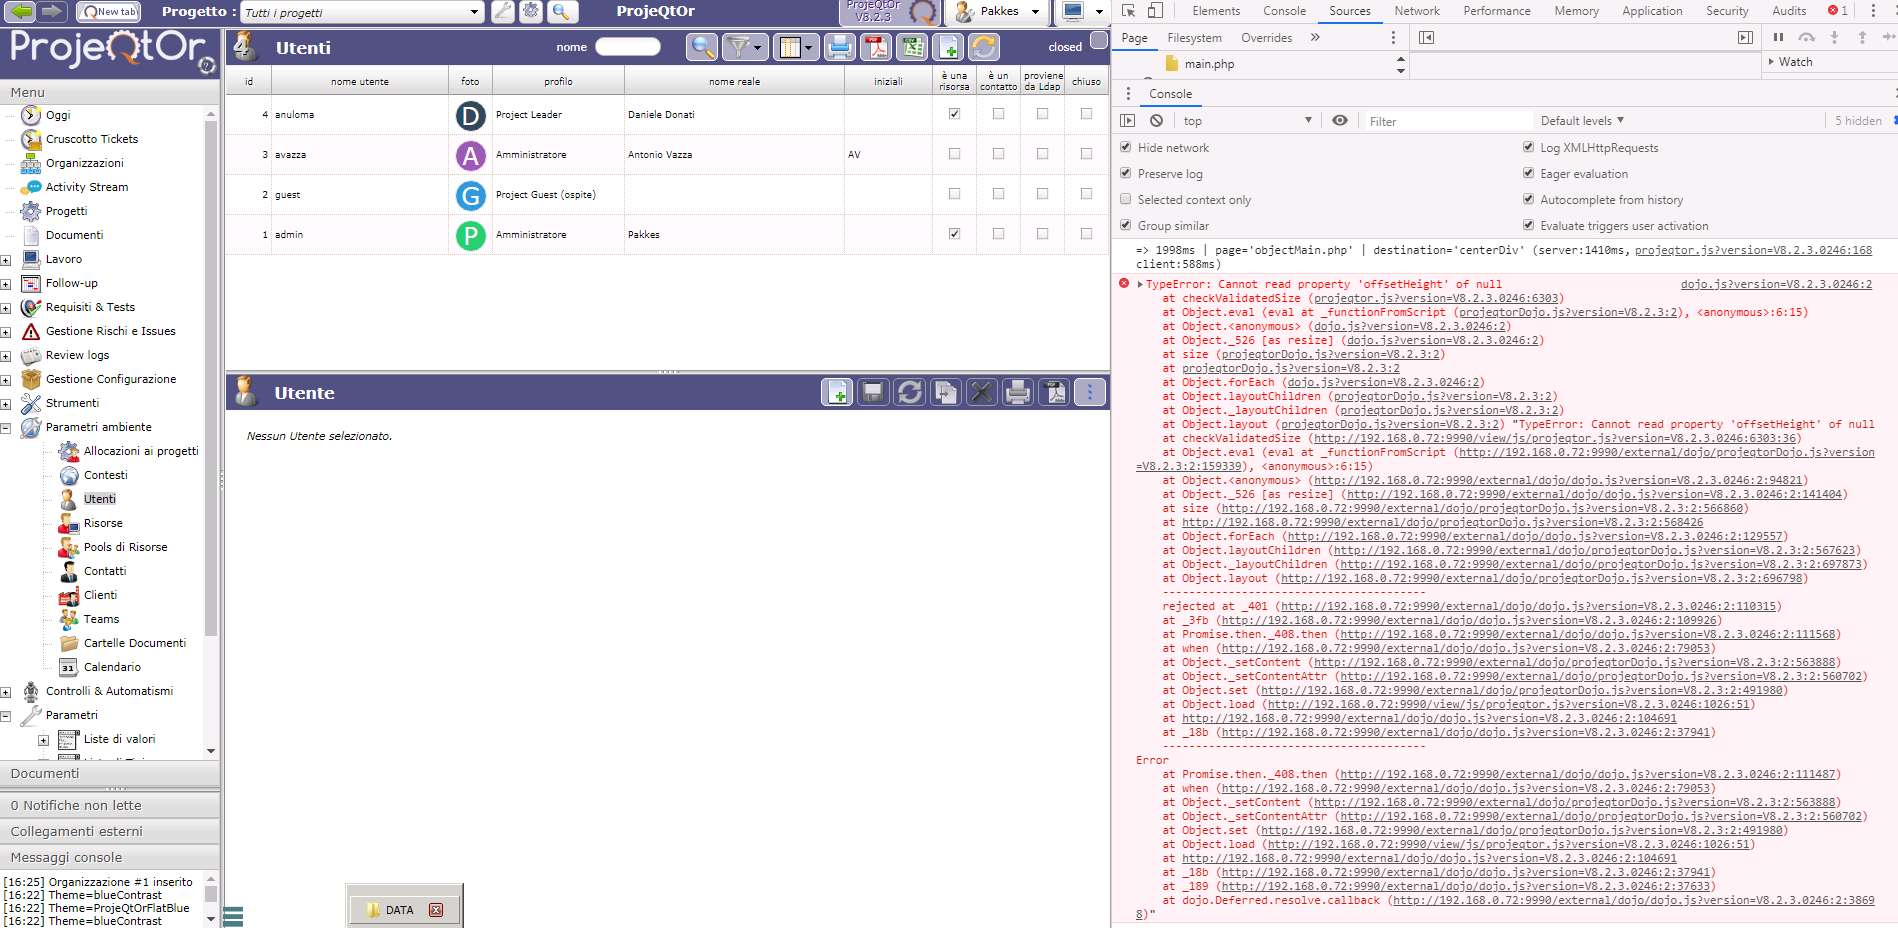Click the nome filter input field
This screenshot has width=1898, height=928.
click(x=627, y=47)
